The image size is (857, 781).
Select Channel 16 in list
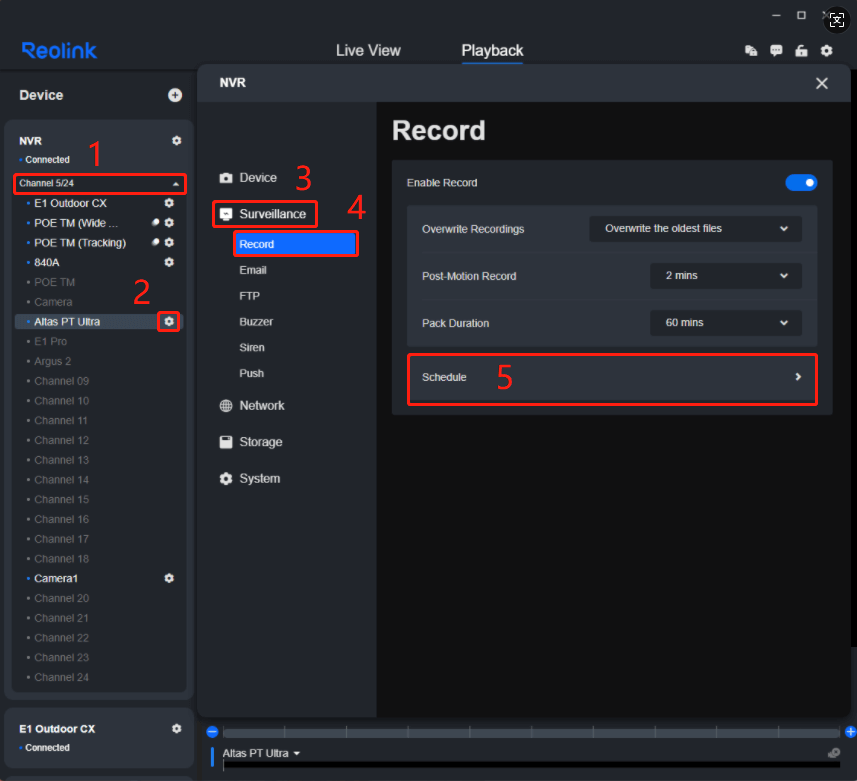coord(61,519)
